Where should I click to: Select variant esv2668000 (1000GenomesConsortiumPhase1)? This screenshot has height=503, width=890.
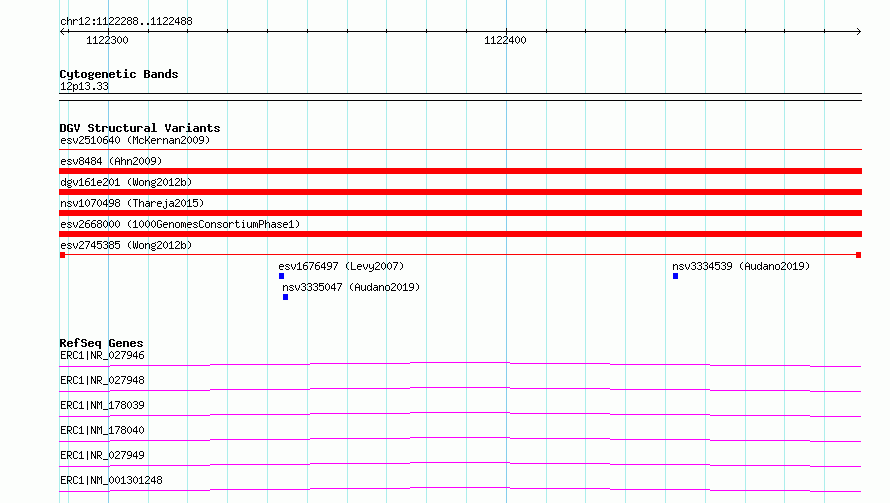pyautogui.click(x=180, y=224)
